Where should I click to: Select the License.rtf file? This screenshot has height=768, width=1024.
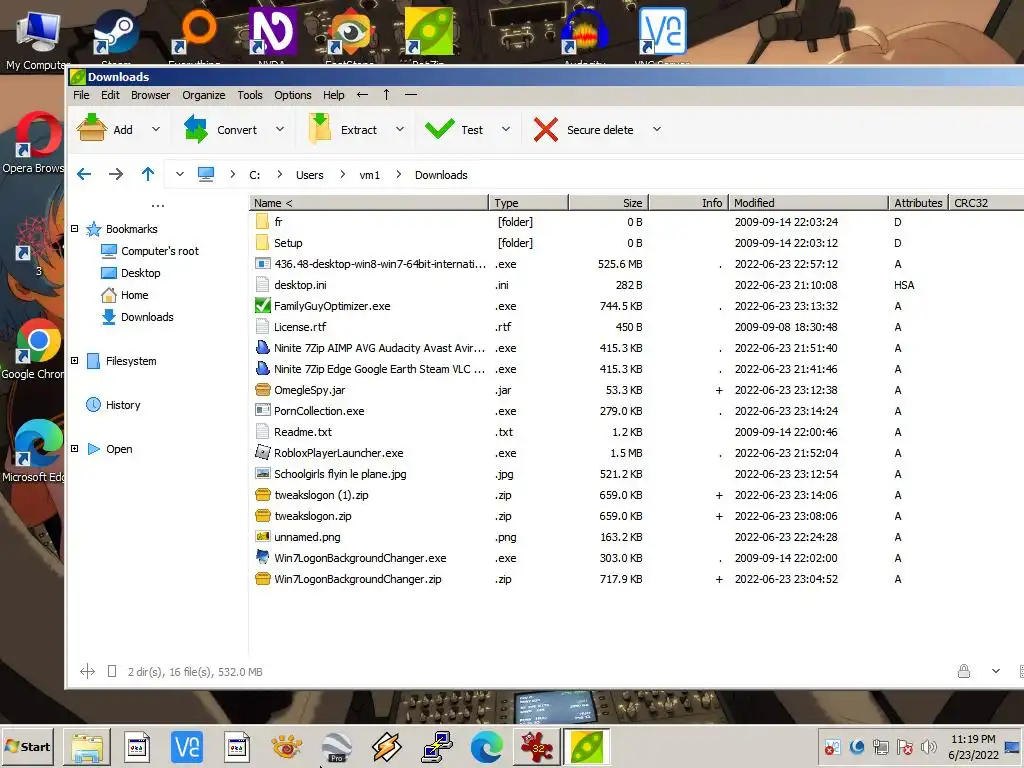pos(300,327)
